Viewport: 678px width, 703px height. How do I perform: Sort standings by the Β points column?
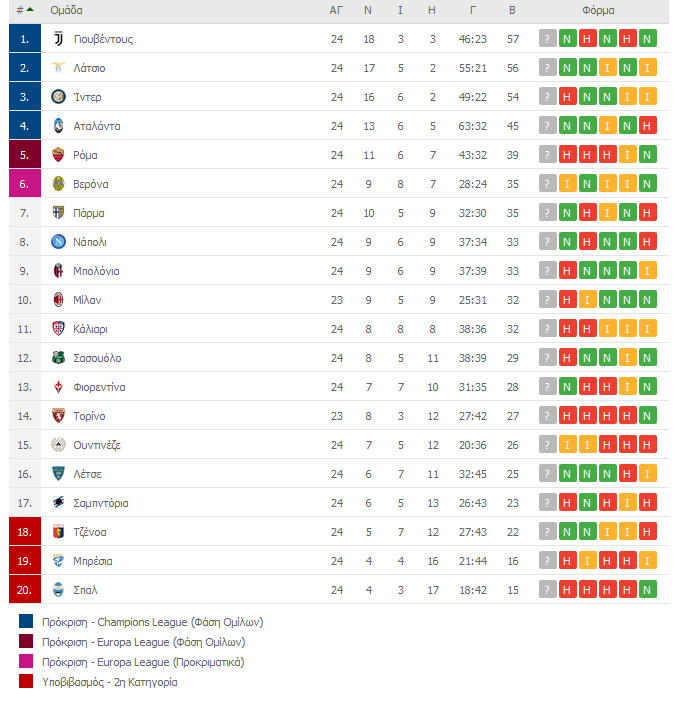point(512,10)
